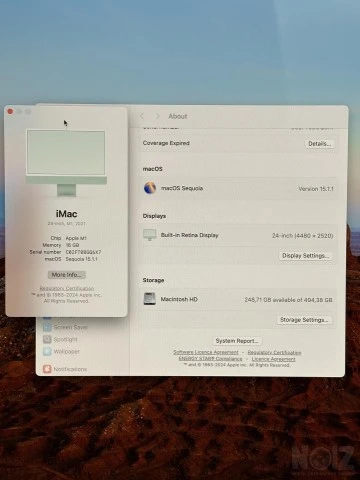Click the iMac title in About window
Viewport: 360px width, 480px height.
click(x=66, y=214)
